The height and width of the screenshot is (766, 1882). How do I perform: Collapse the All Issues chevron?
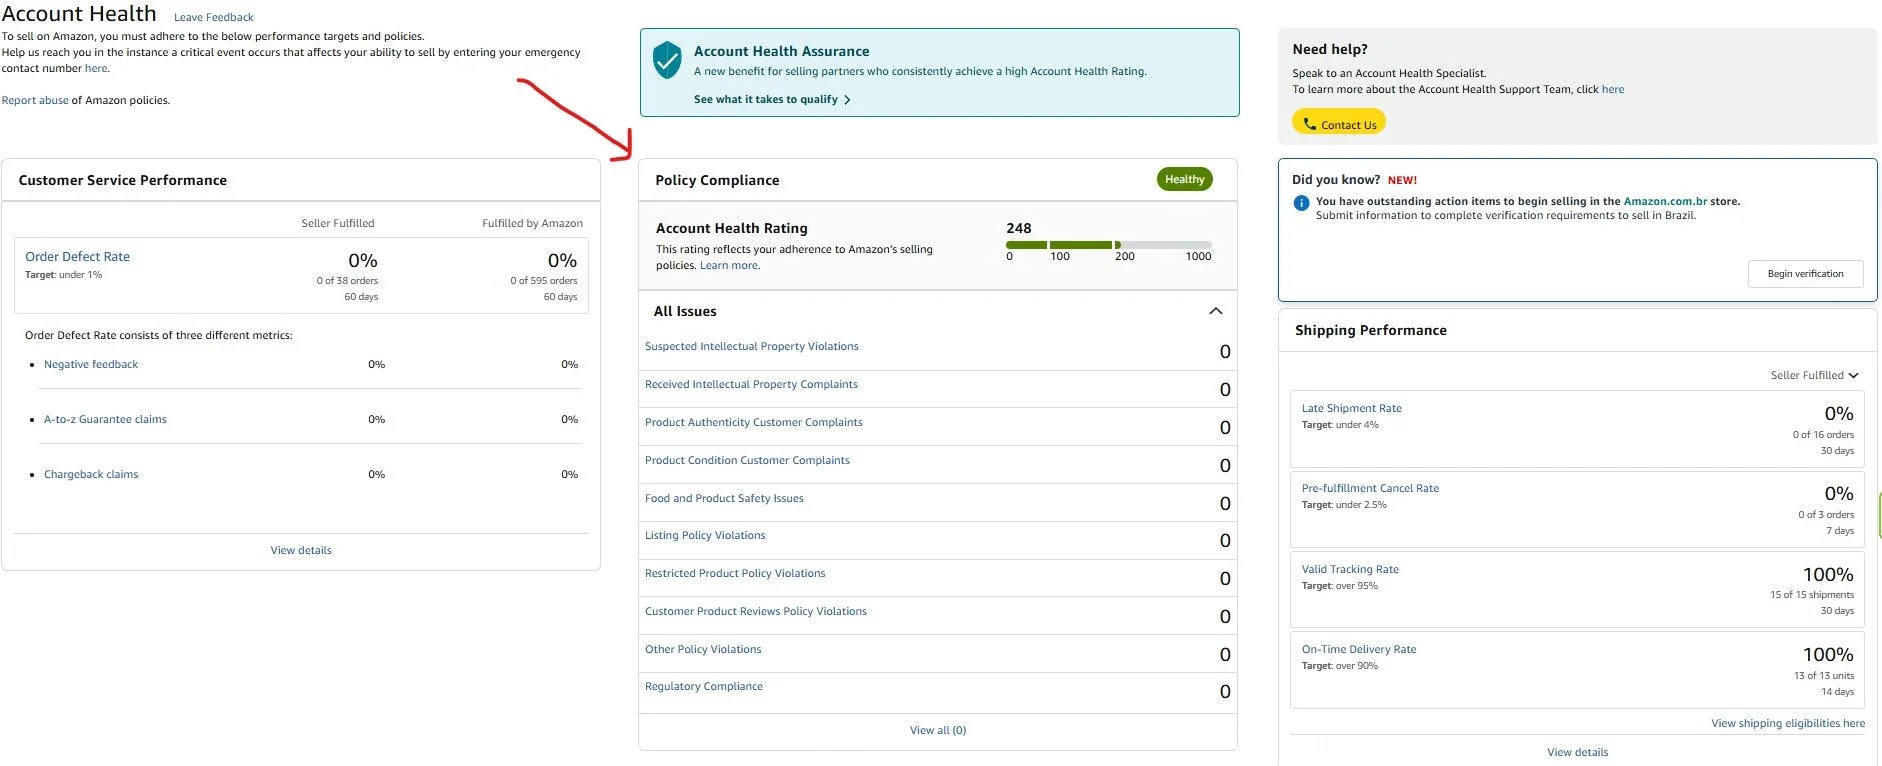(x=1216, y=311)
